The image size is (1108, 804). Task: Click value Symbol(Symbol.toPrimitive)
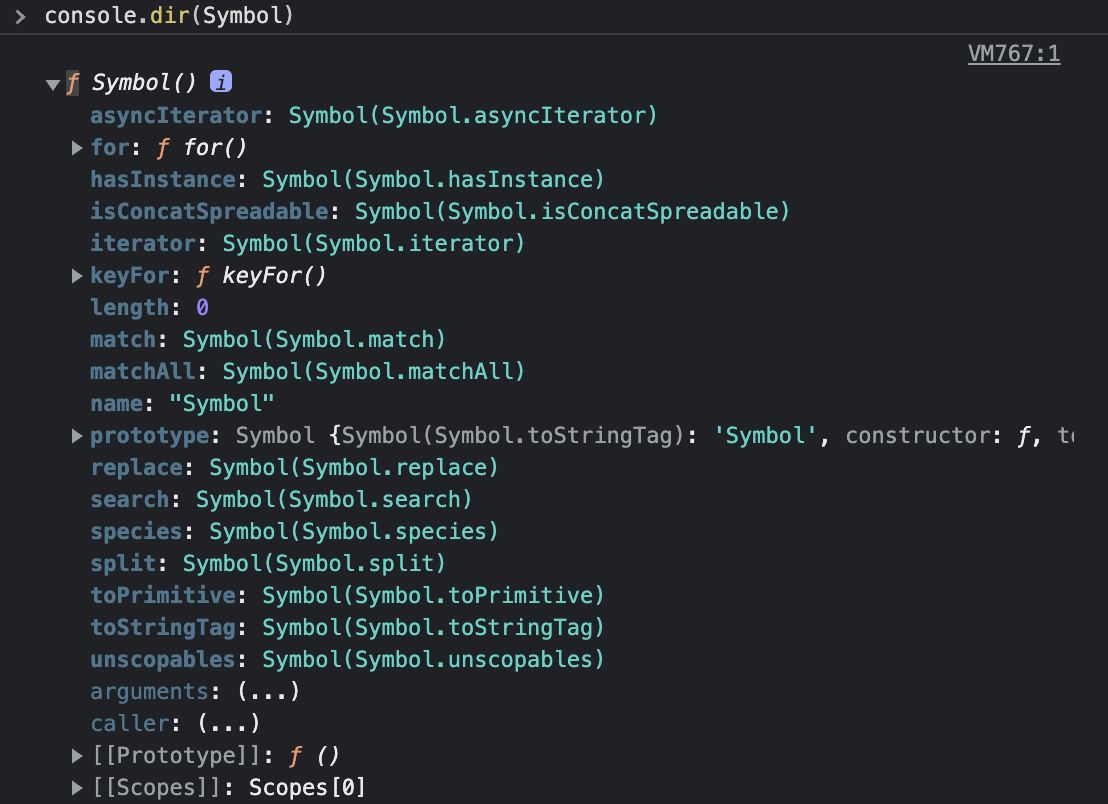point(433,596)
